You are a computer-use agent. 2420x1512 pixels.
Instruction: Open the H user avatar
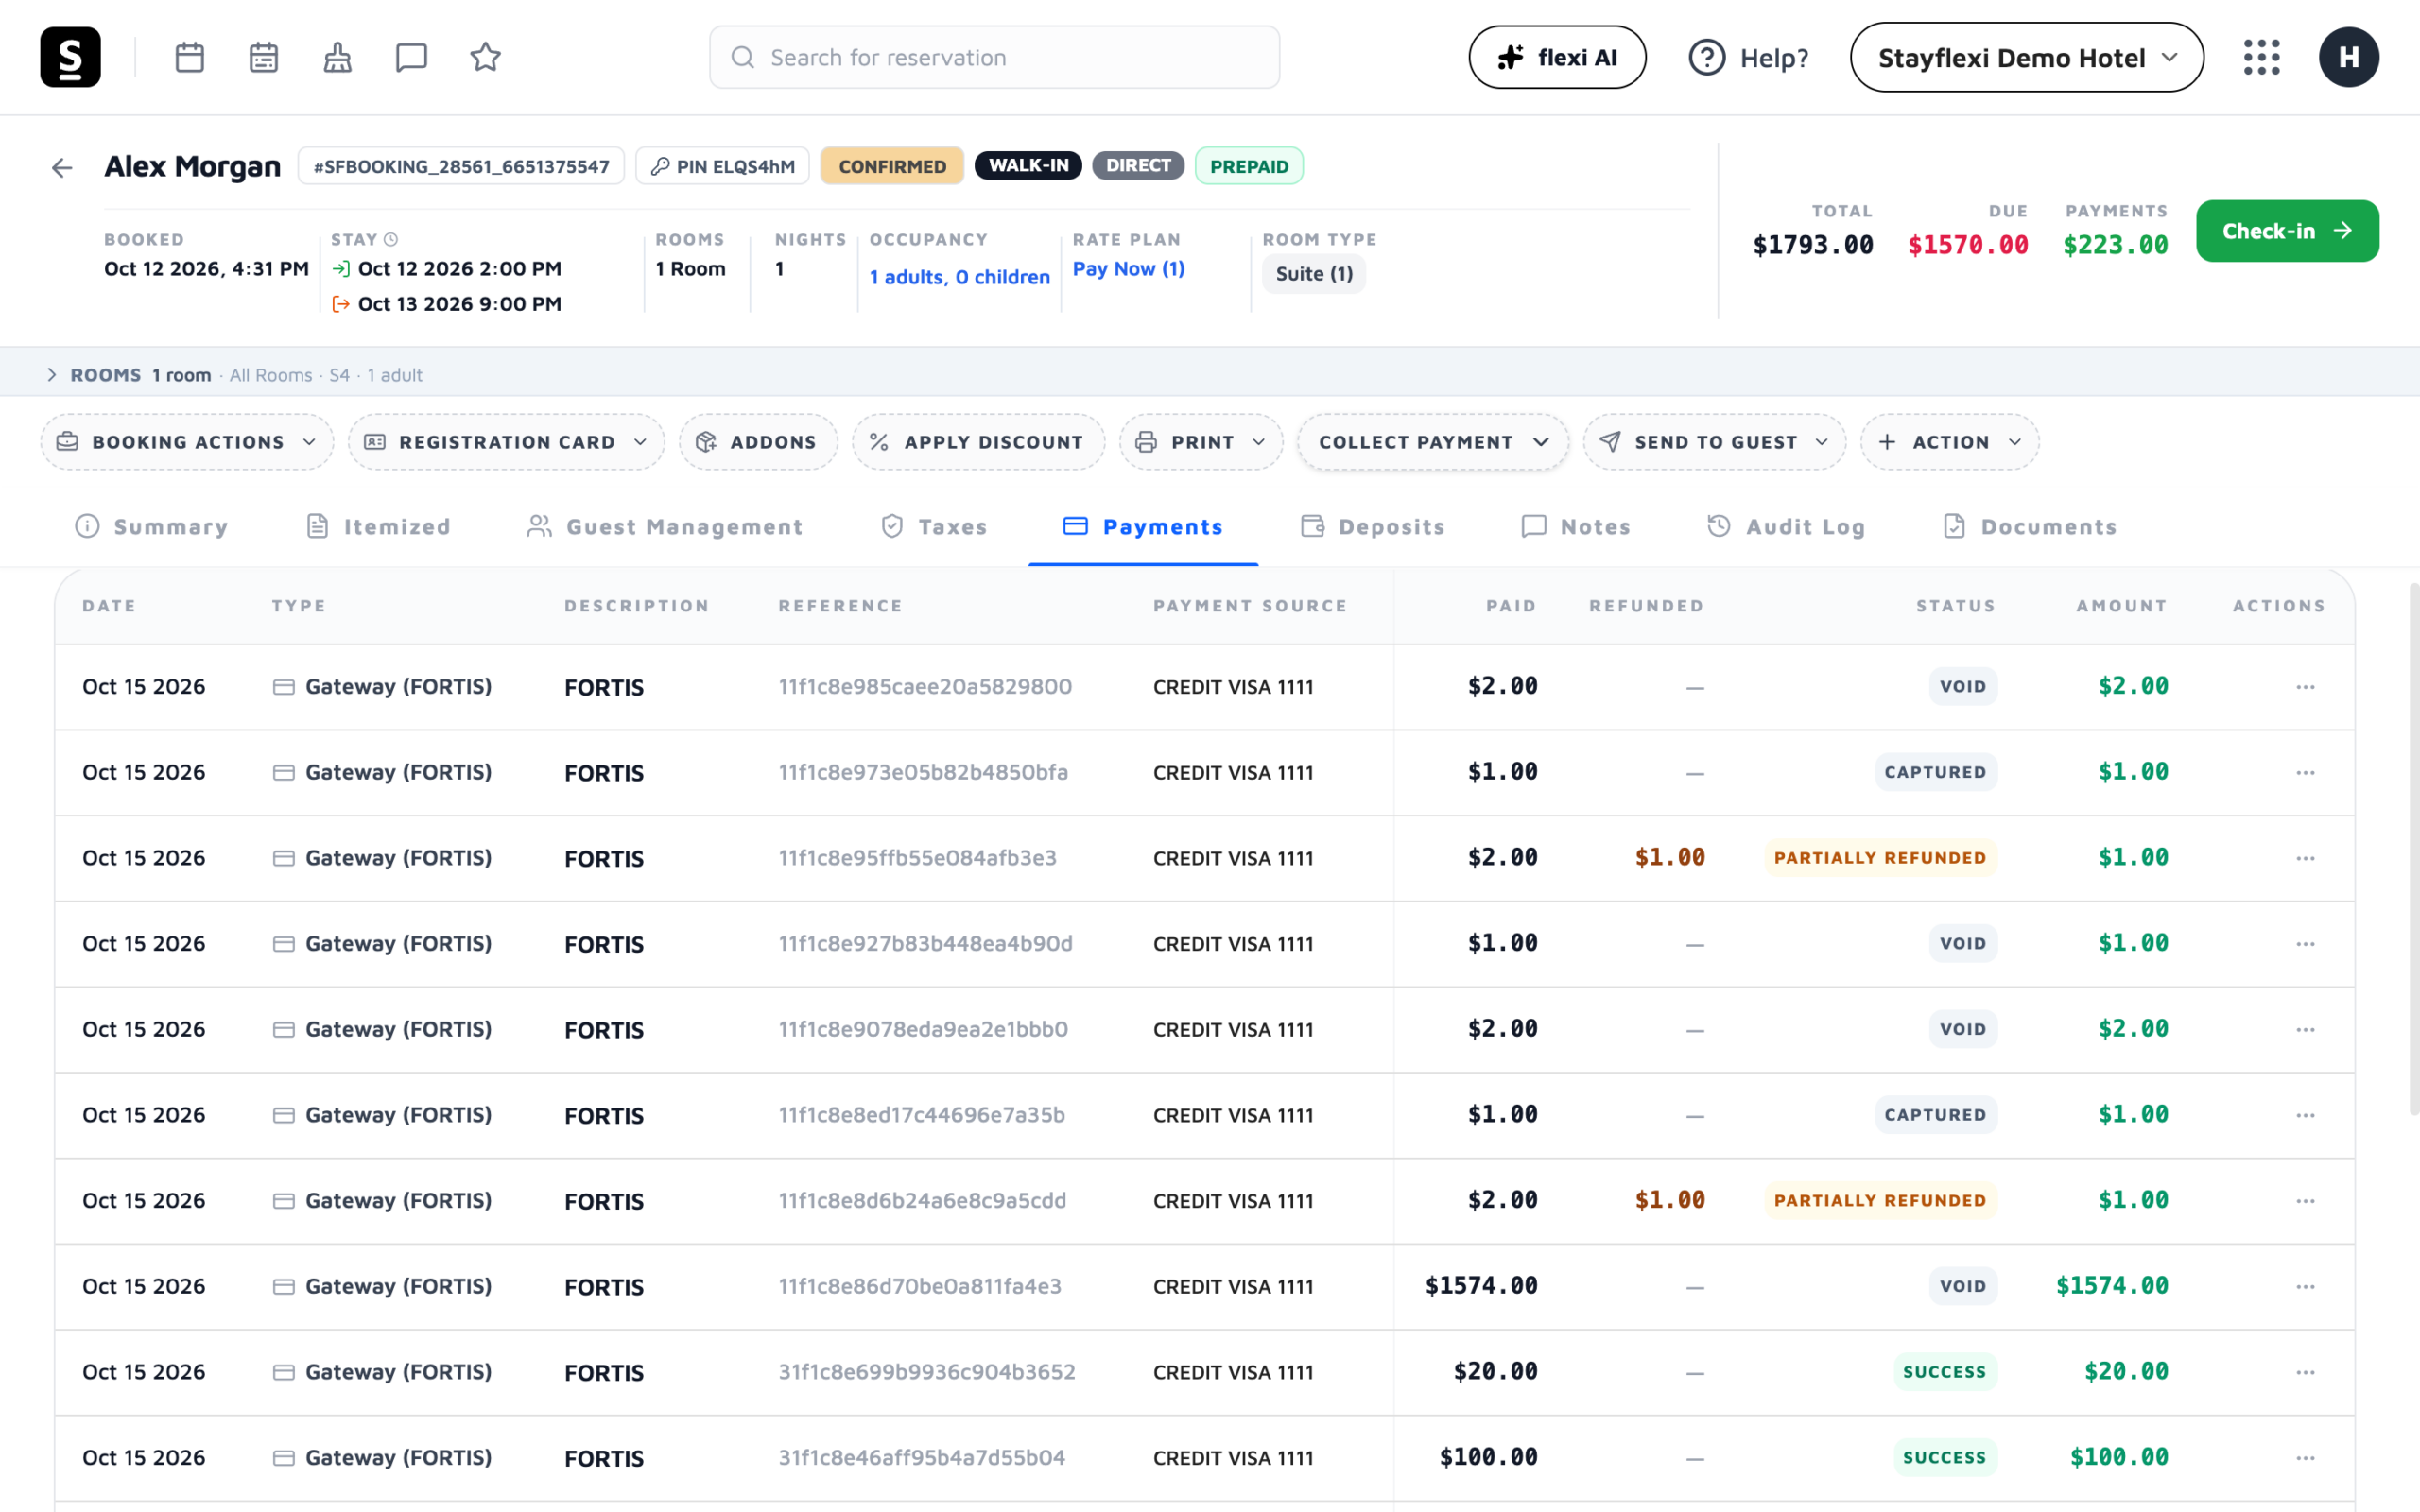click(2349, 57)
